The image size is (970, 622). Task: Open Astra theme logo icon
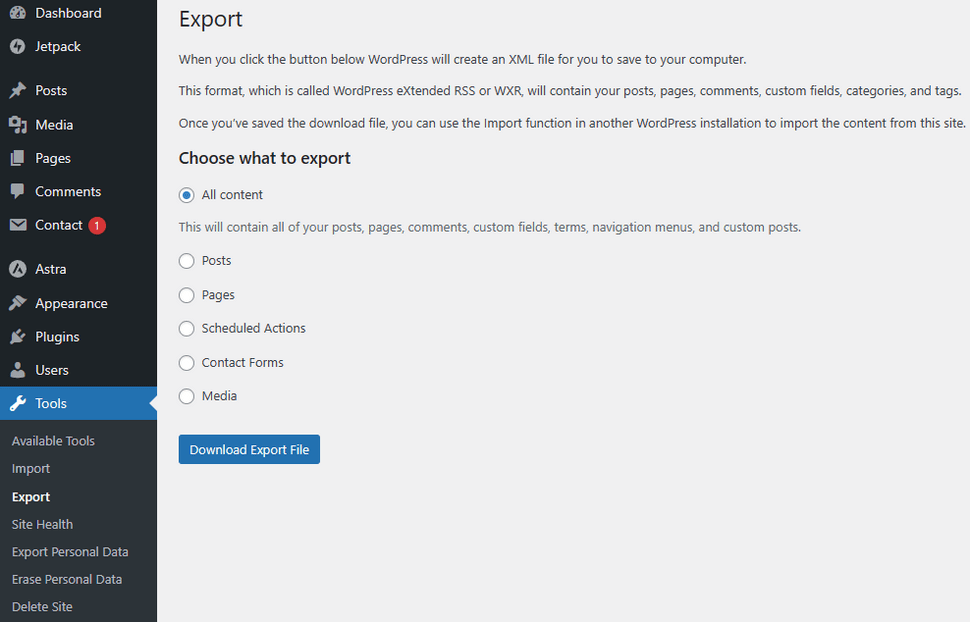[18, 269]
